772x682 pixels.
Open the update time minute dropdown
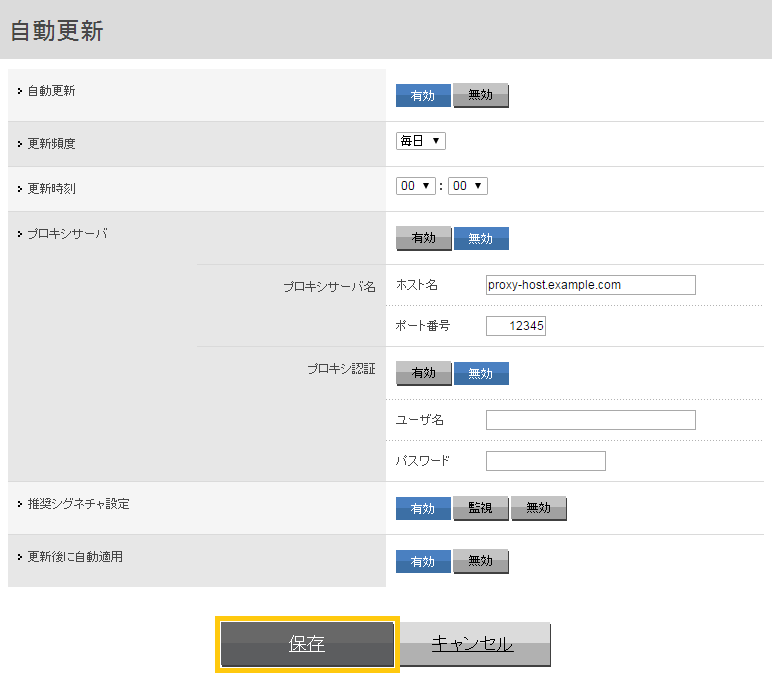pyautogui.click(x=467, y=186)
